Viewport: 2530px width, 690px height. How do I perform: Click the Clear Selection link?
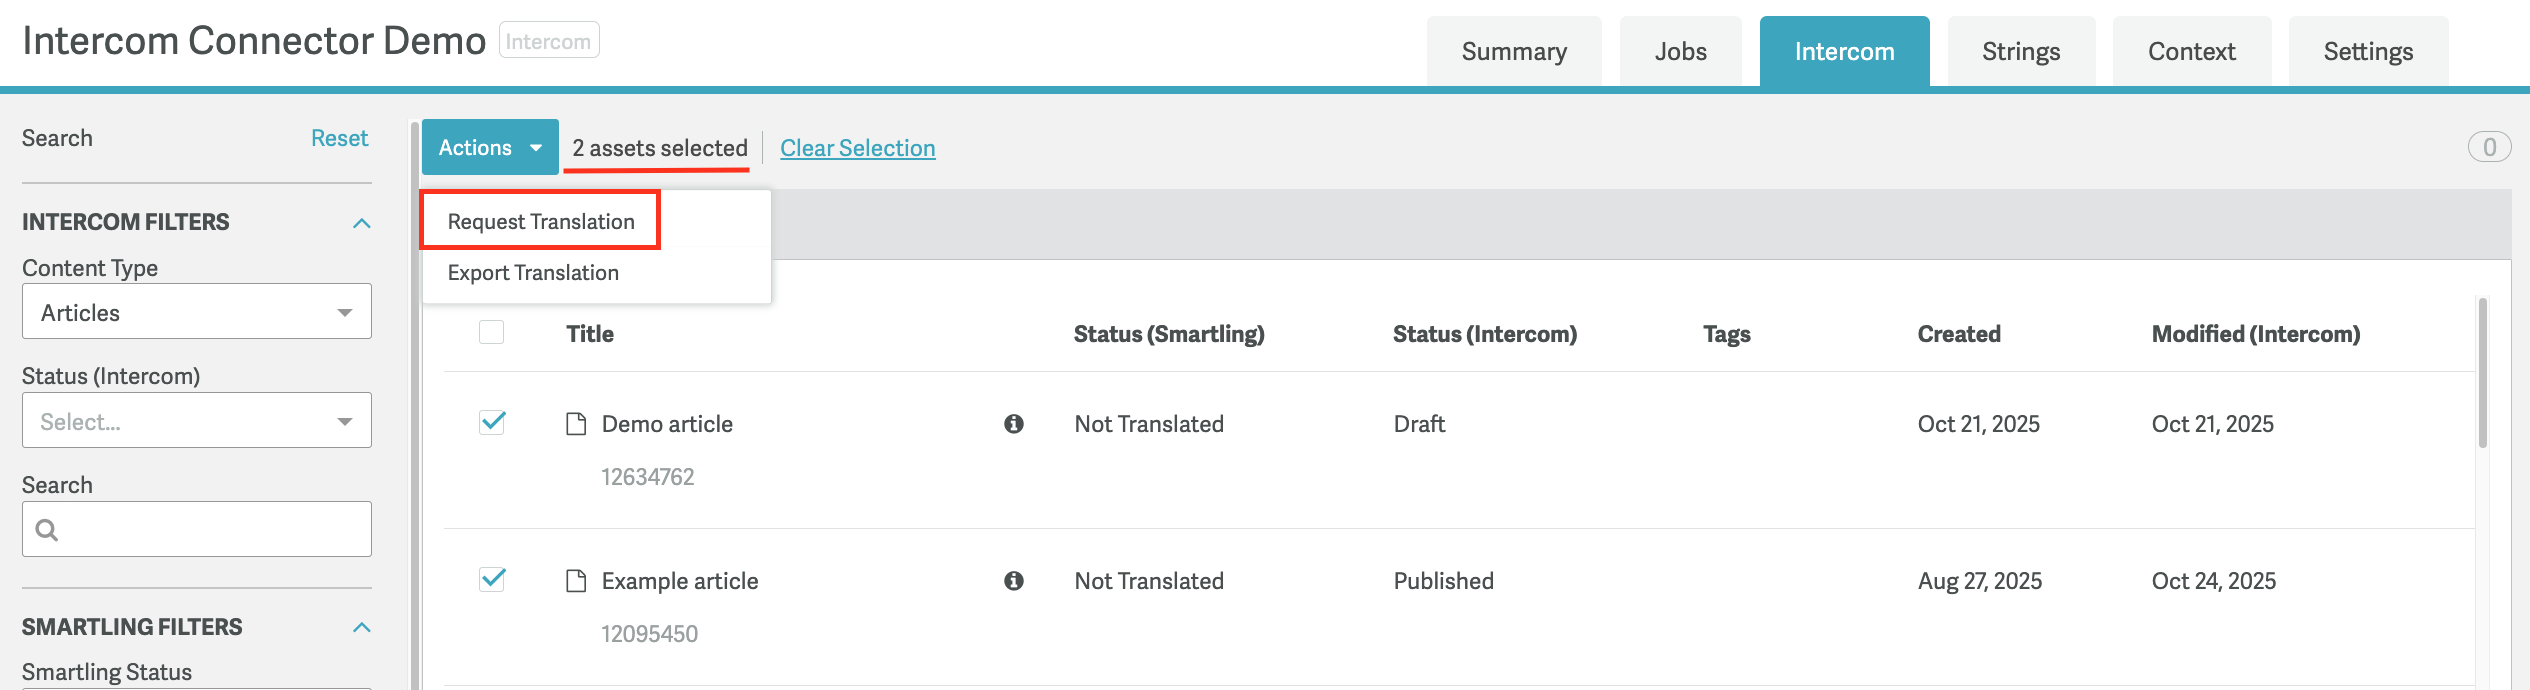(x=857, y=148)
